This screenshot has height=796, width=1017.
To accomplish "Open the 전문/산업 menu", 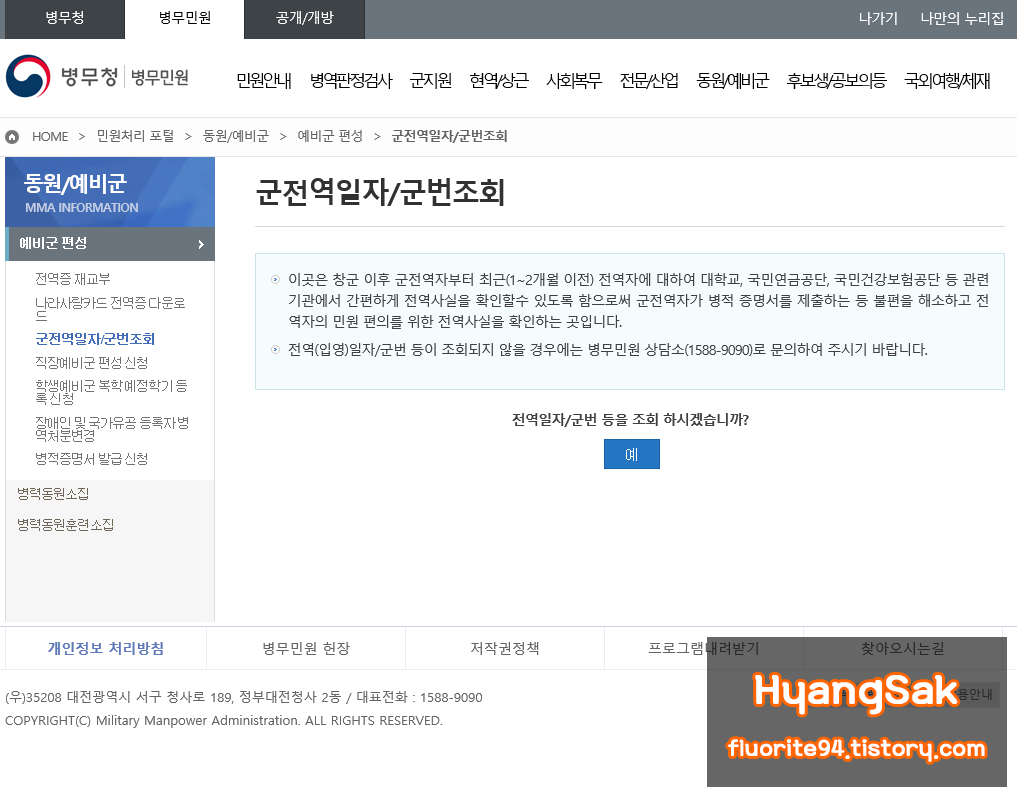I will tap(649, 80).
